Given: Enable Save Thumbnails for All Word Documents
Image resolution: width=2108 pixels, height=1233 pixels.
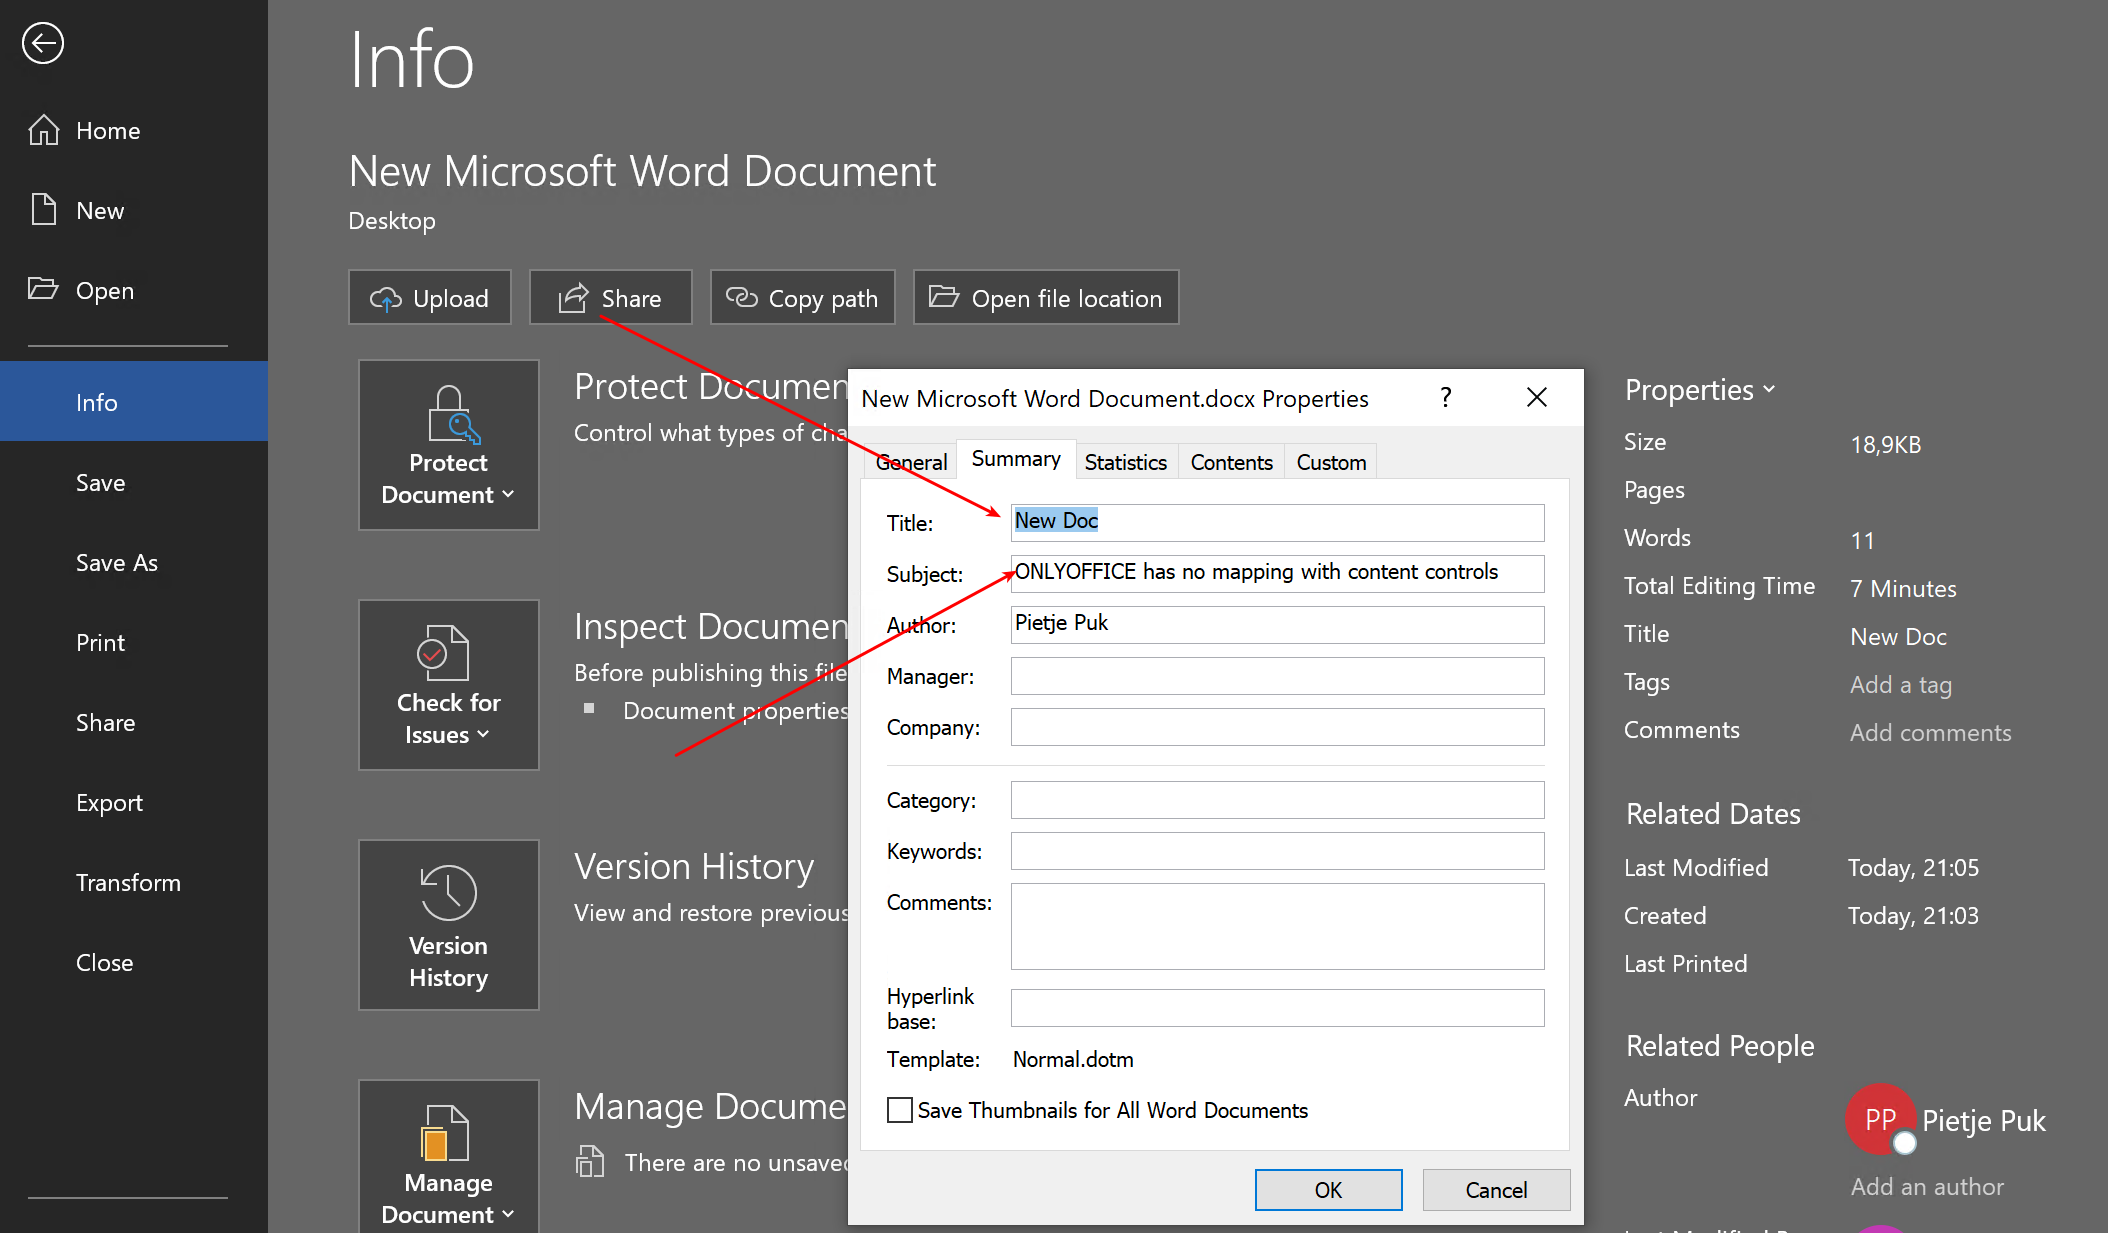Looking at the screenshot, I should click(x=900, y=1110).
